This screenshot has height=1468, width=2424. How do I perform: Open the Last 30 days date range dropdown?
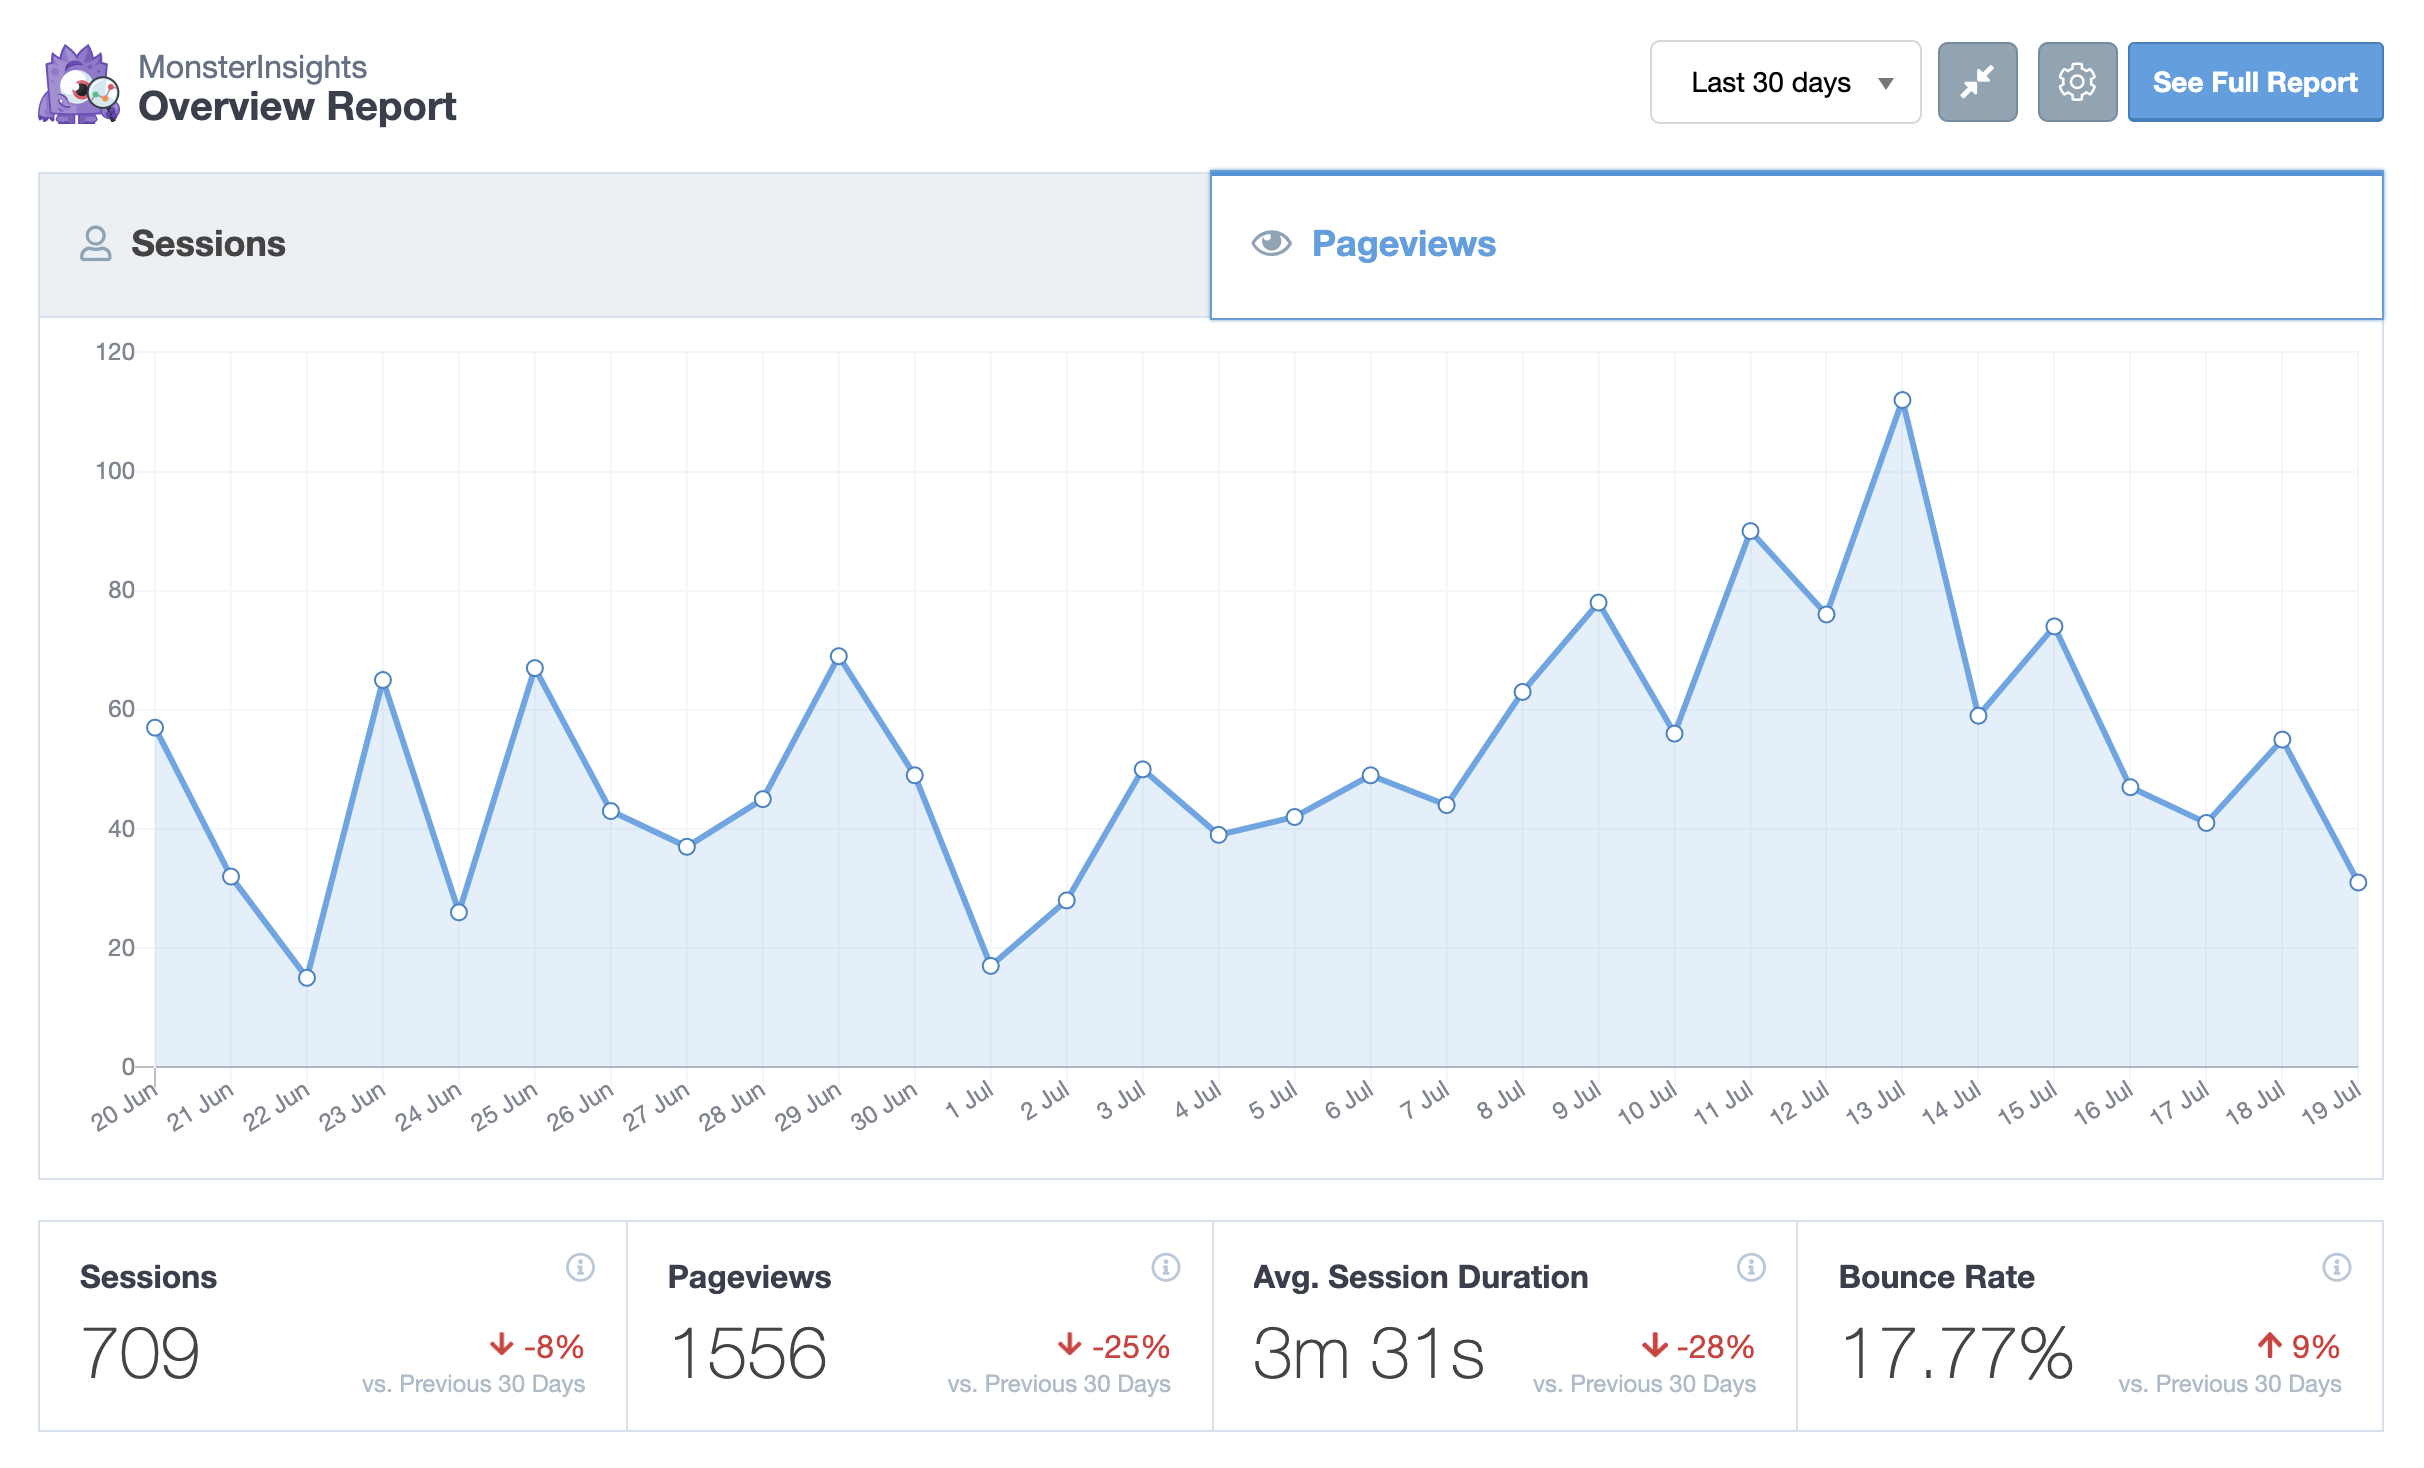point(1785,82)
